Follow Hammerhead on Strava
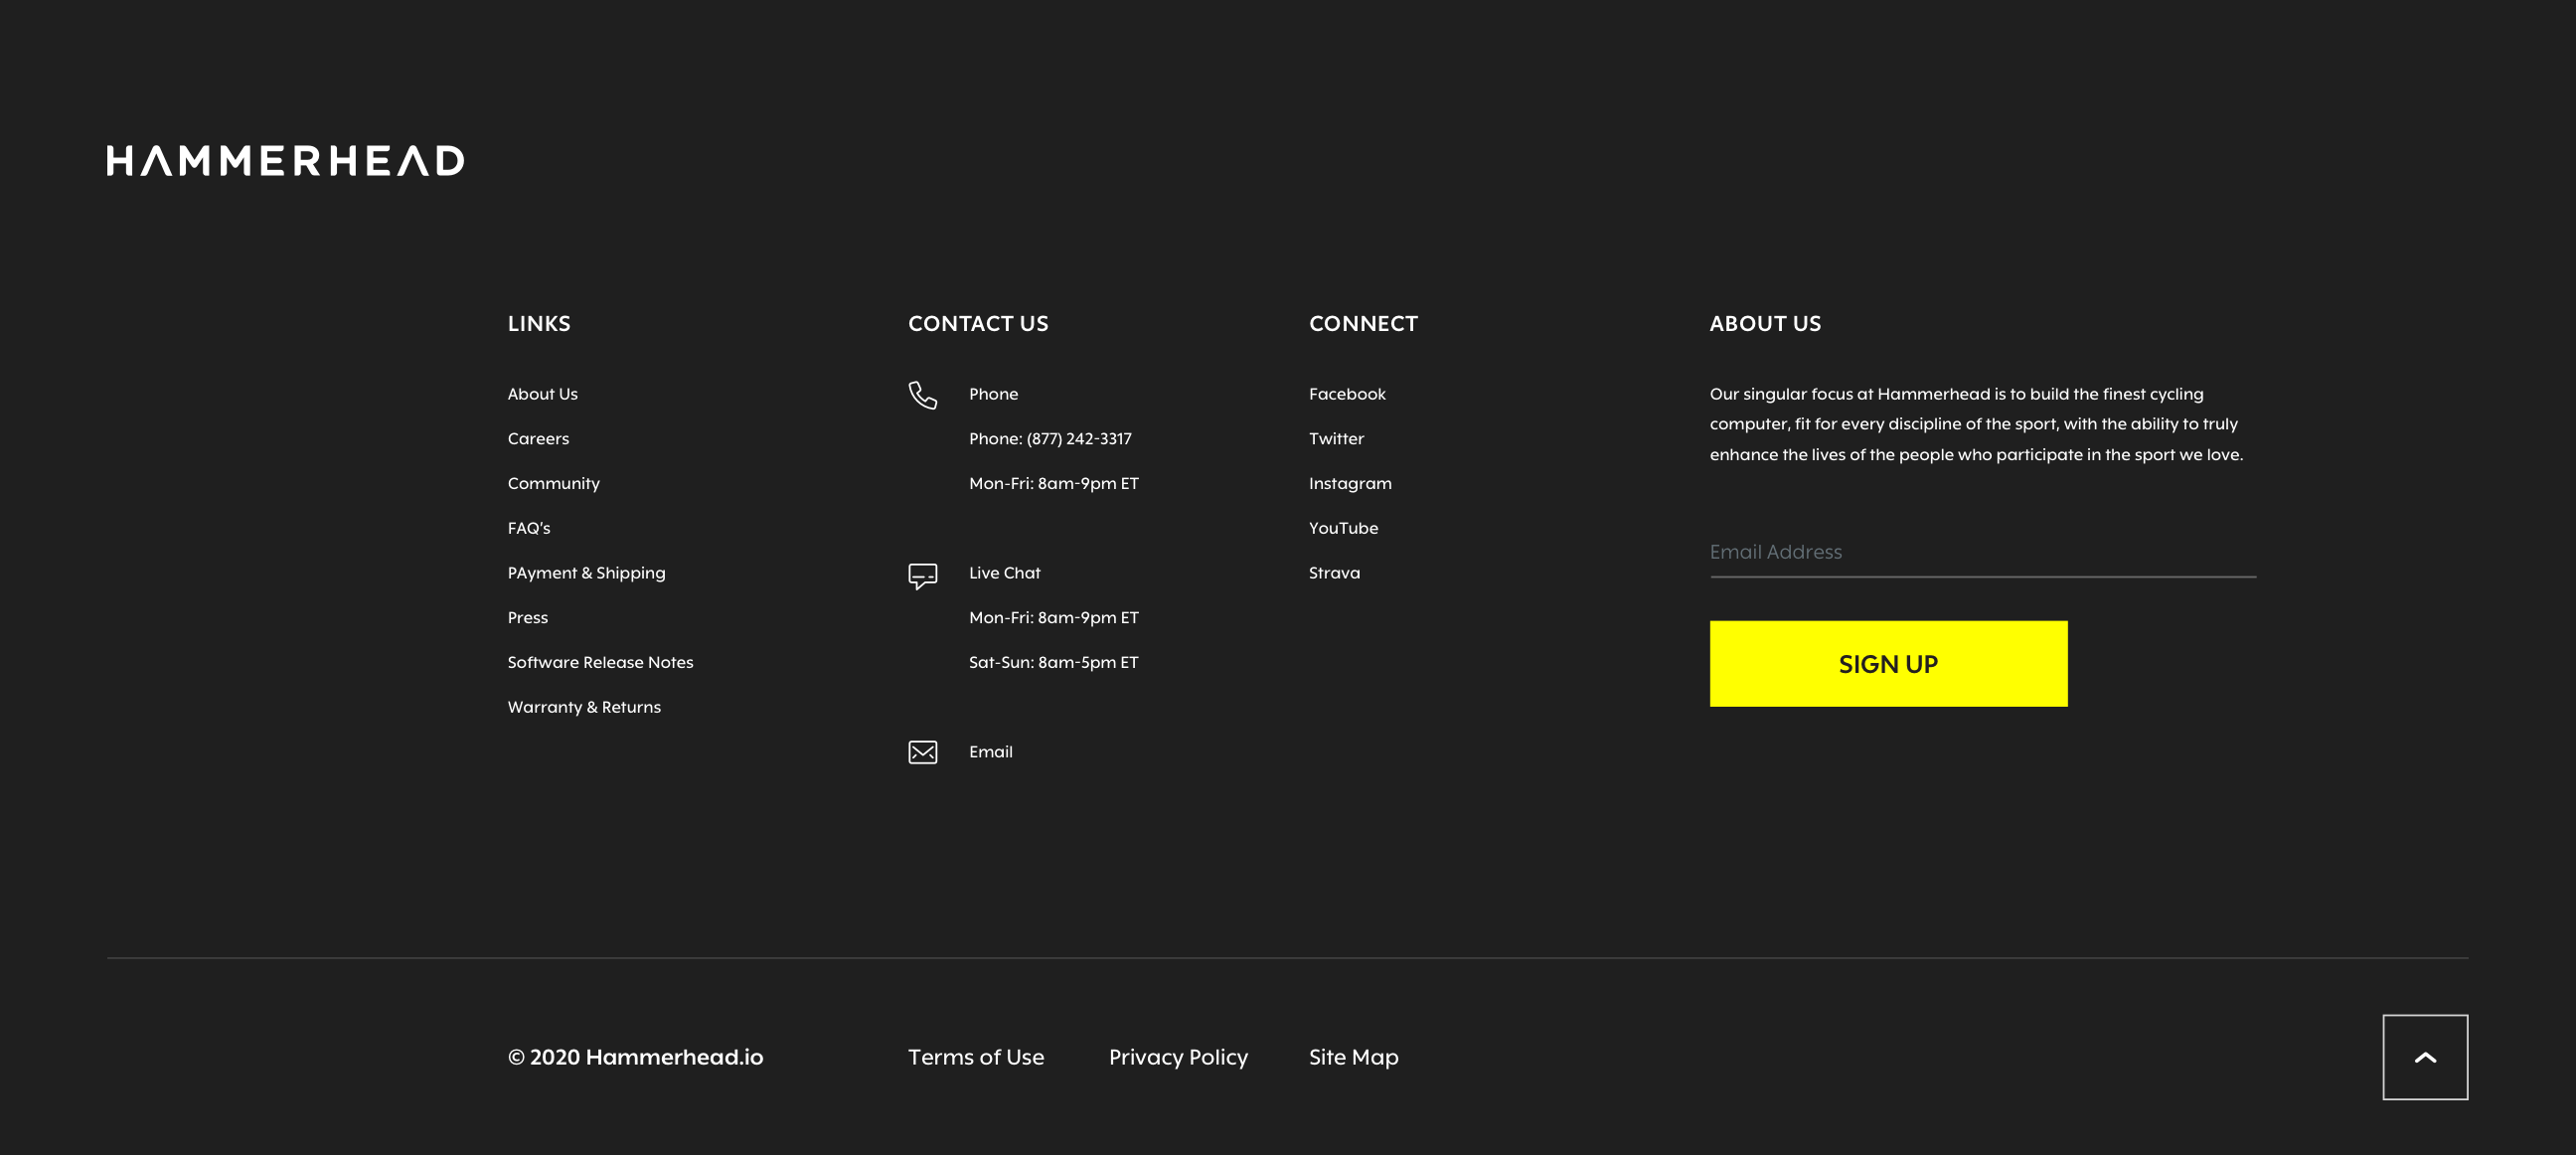The width and height of the screenshot is (2576, 1155). (x=1334, y=572)
